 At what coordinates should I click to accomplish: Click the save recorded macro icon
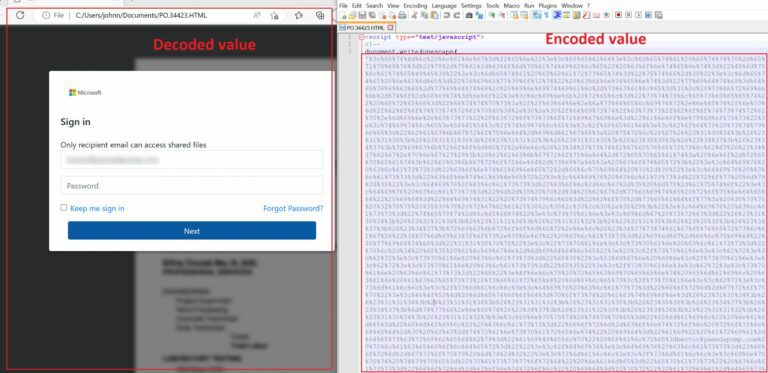659,16
